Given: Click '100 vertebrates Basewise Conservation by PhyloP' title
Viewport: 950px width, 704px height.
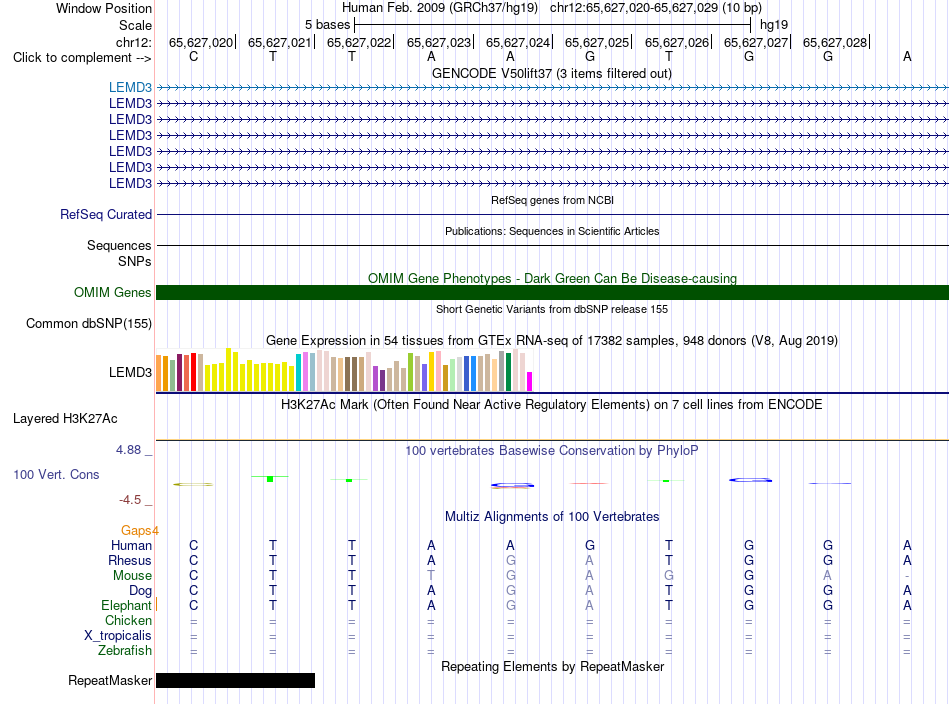Looking at the screenshot, I should click(552, 451).
